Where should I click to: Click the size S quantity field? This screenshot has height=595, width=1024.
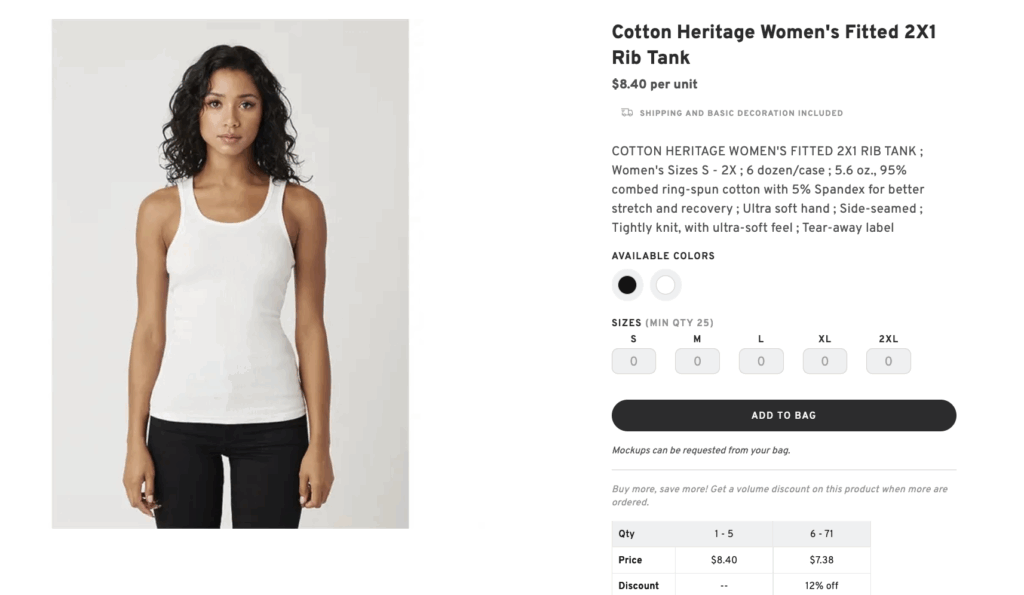coord(633,361)
